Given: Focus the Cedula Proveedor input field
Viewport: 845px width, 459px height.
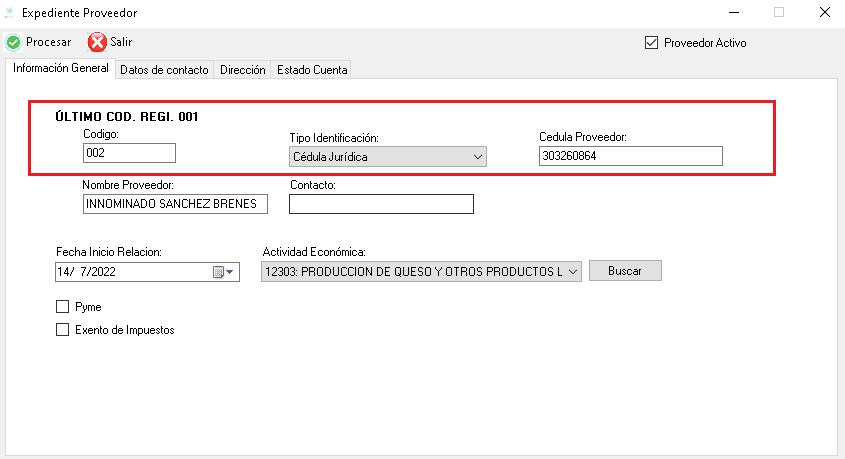Looking at the screenshot, I should [x=631, y=156].
